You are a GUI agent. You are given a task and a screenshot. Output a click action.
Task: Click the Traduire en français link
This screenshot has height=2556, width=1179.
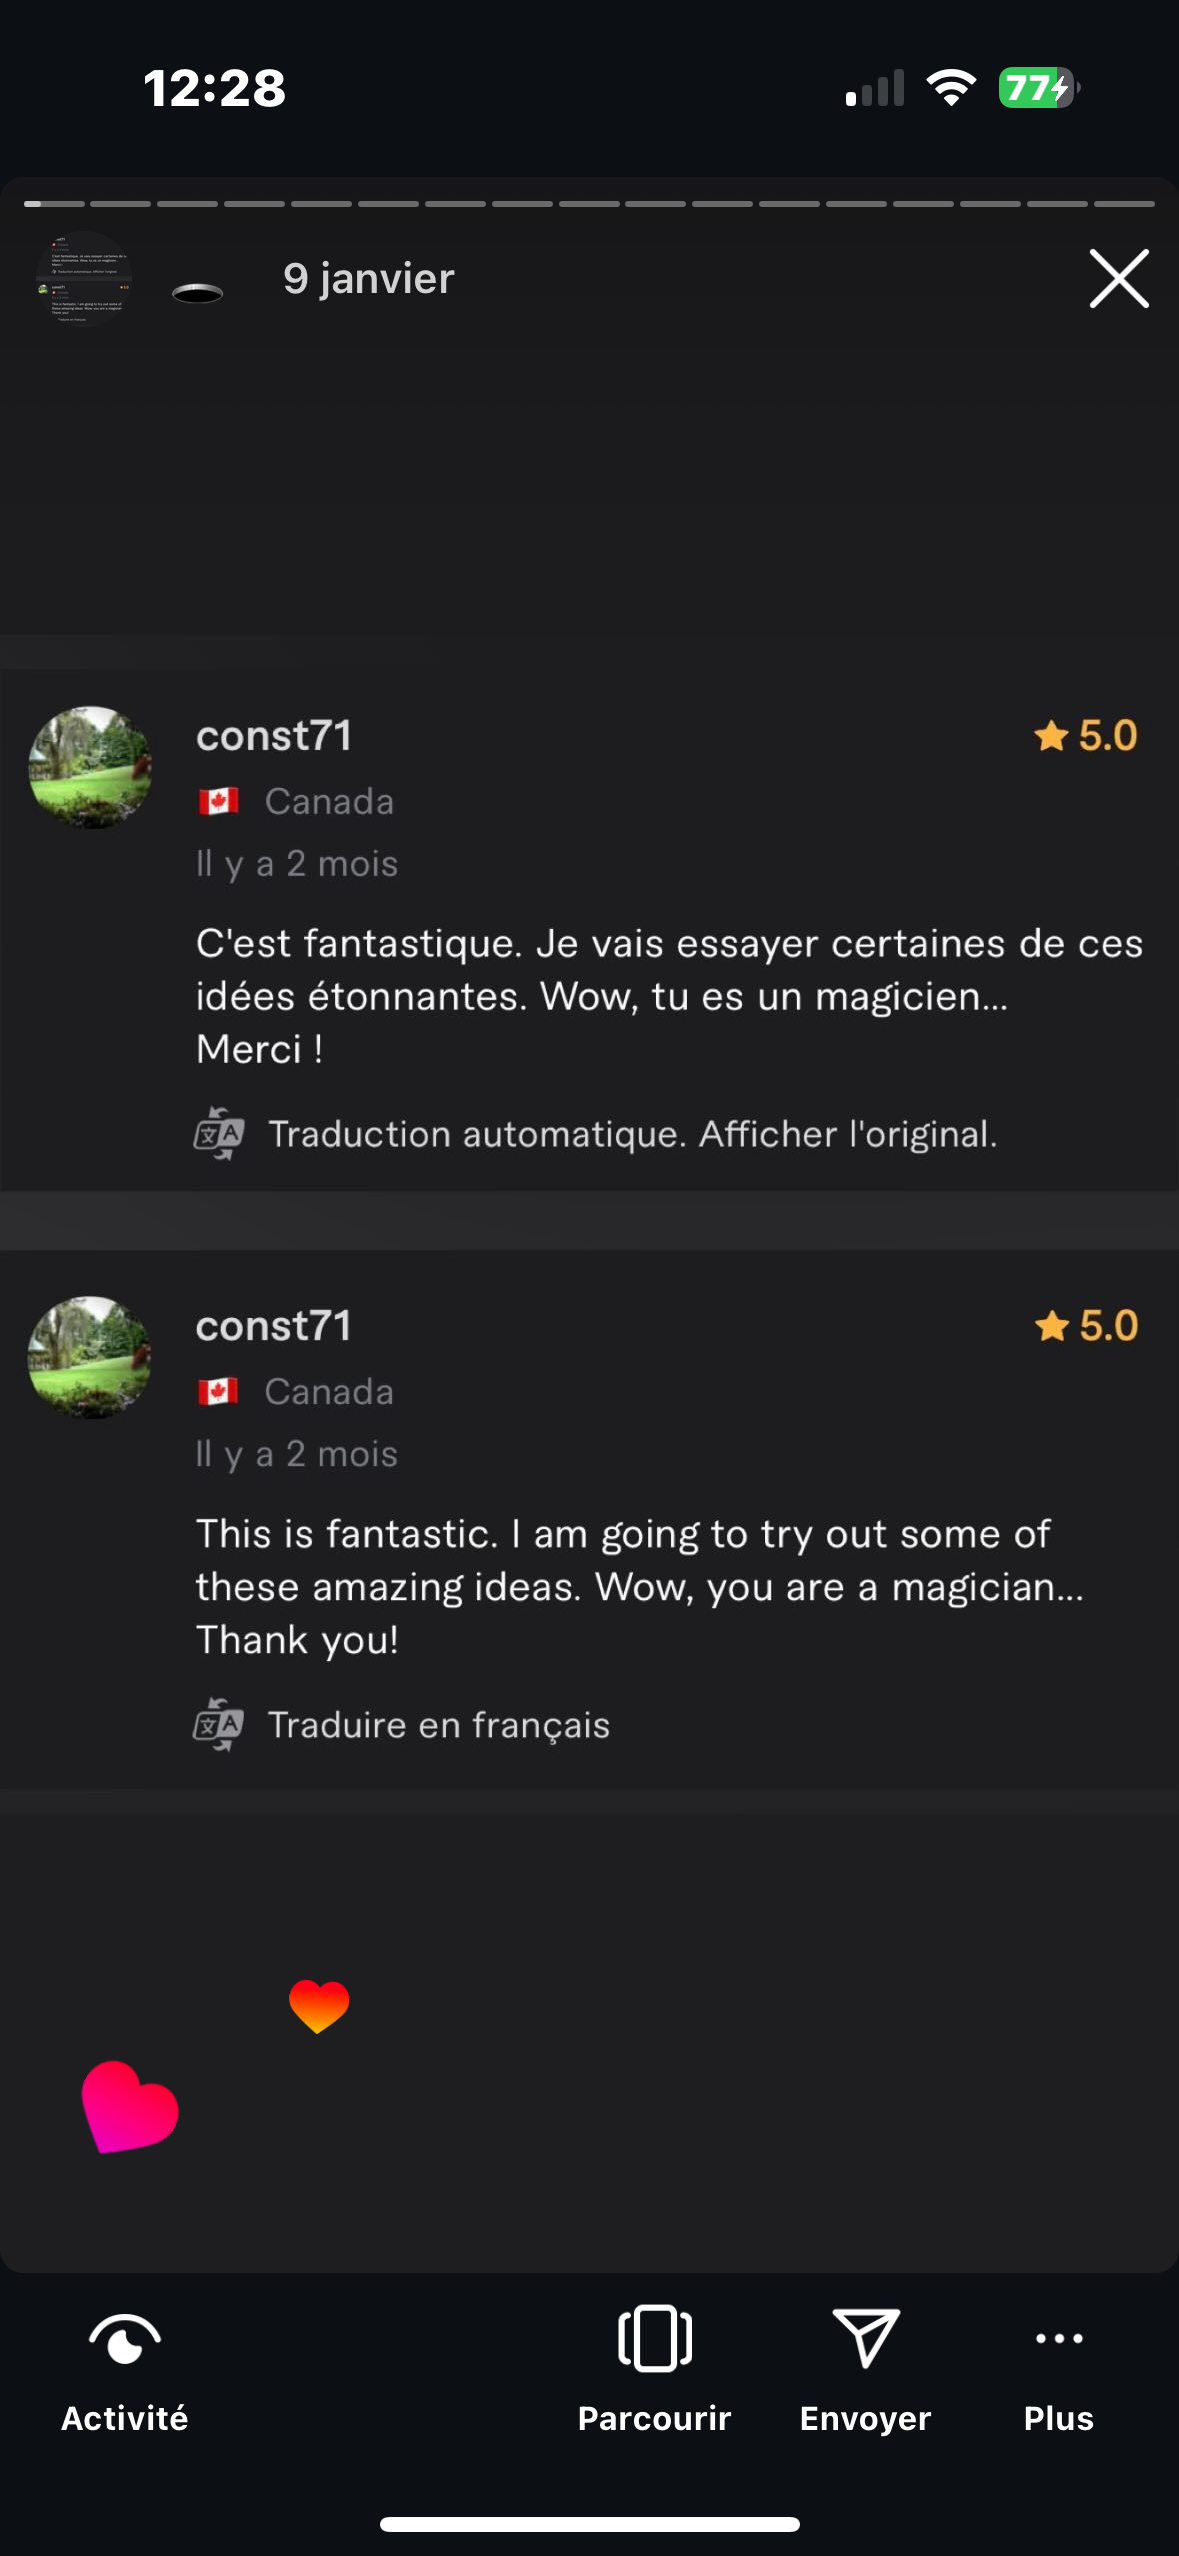click(438, 1725)
